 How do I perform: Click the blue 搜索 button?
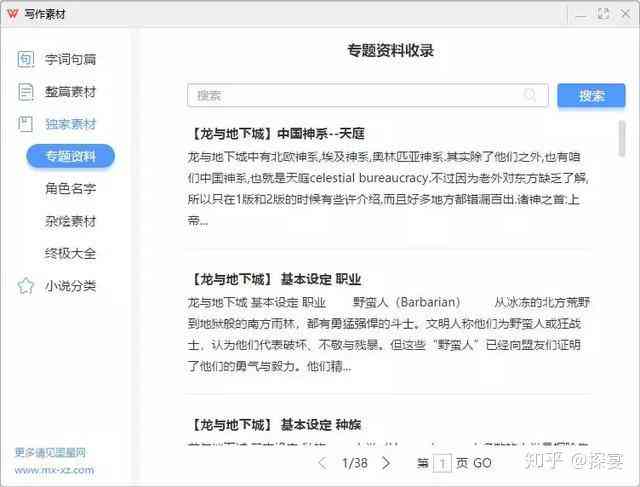tap(591, 96)
